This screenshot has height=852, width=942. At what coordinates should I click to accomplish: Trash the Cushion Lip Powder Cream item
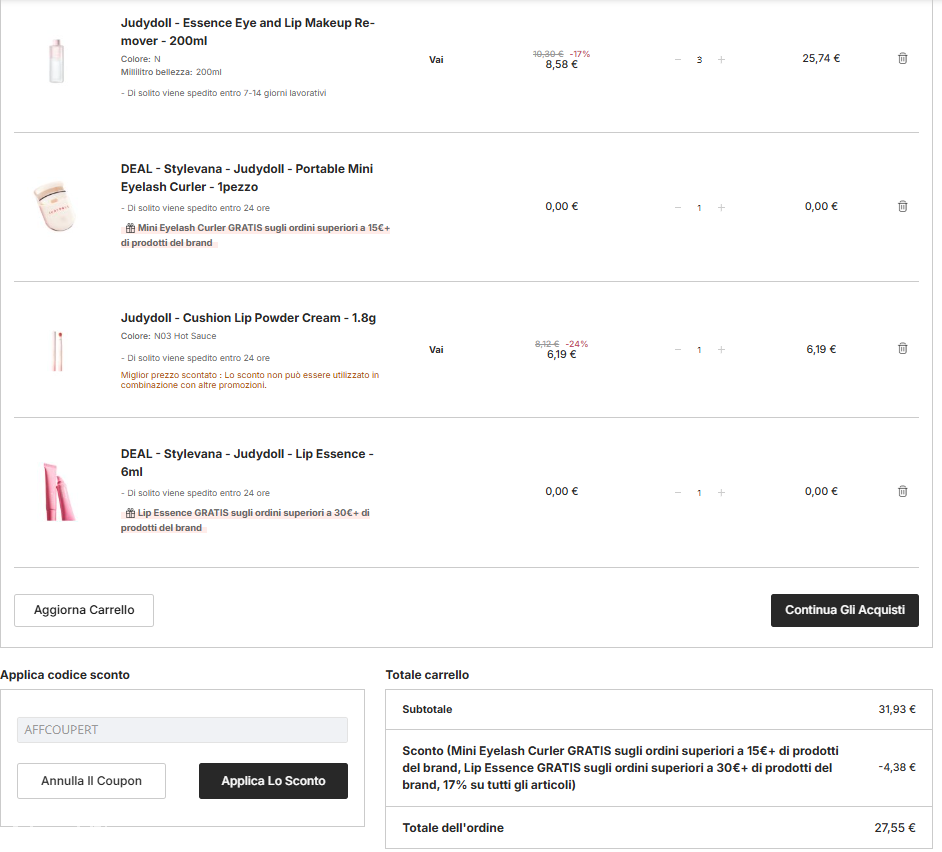(902, 349)
